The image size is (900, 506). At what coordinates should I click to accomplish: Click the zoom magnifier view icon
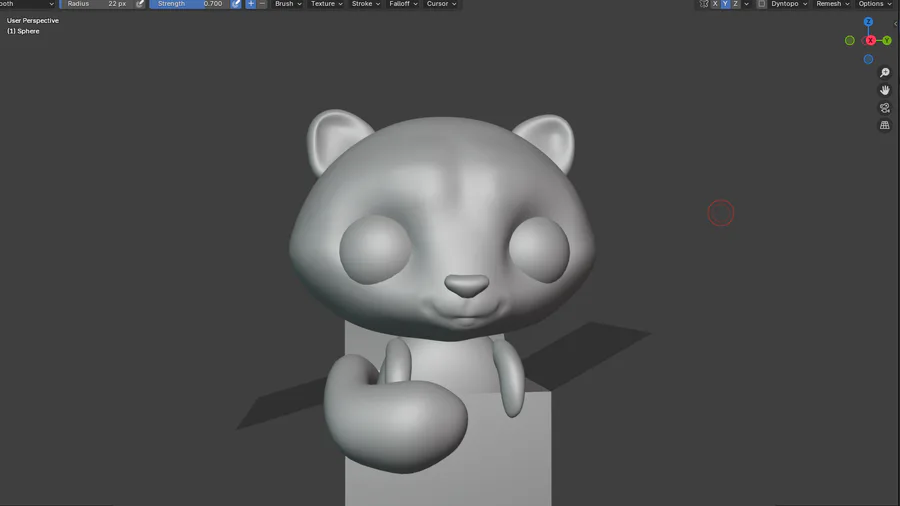[x=885, y=73]
